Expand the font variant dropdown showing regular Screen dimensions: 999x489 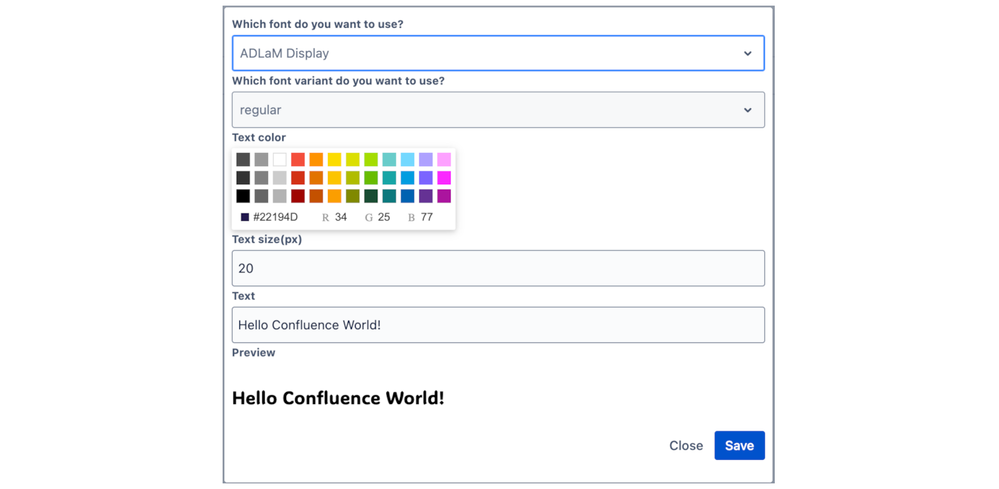coord(498,110)
